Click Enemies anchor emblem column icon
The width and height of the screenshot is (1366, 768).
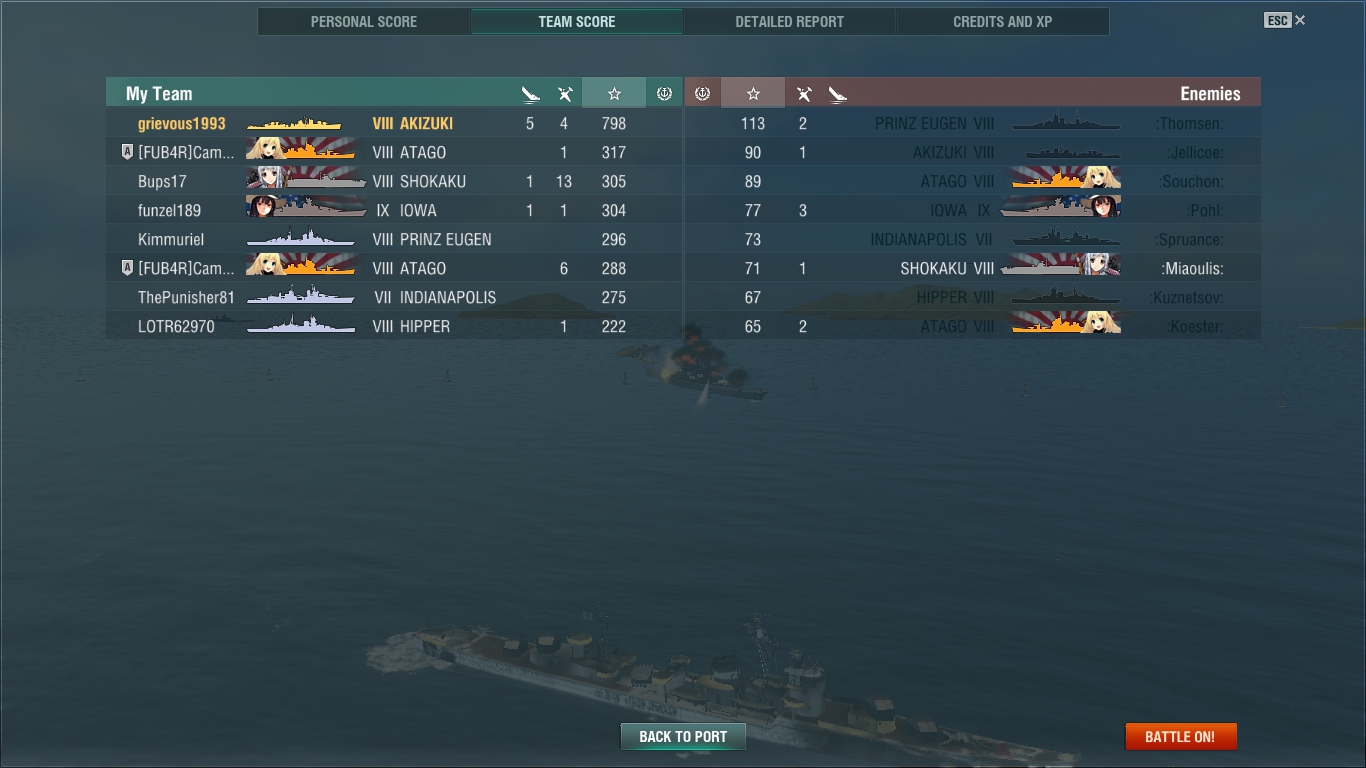pos(702,93)
